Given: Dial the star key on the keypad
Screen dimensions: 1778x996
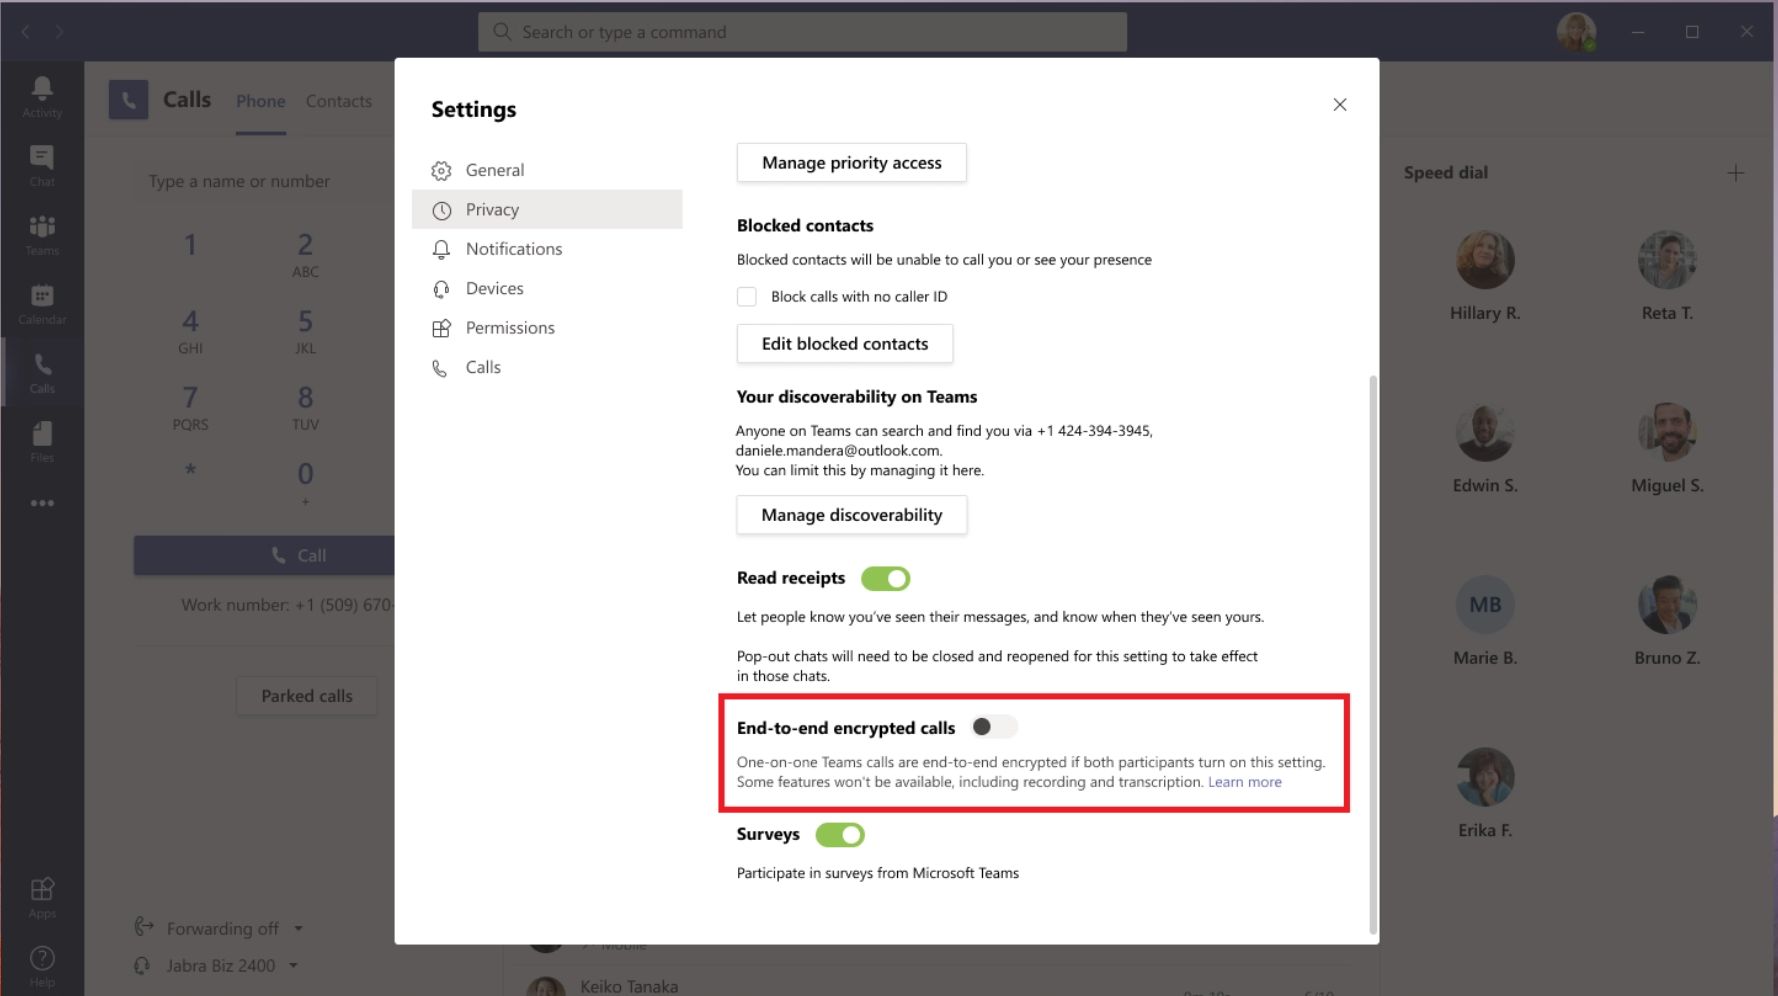Looking at the screenshot, I should click(x=190, y=470).
